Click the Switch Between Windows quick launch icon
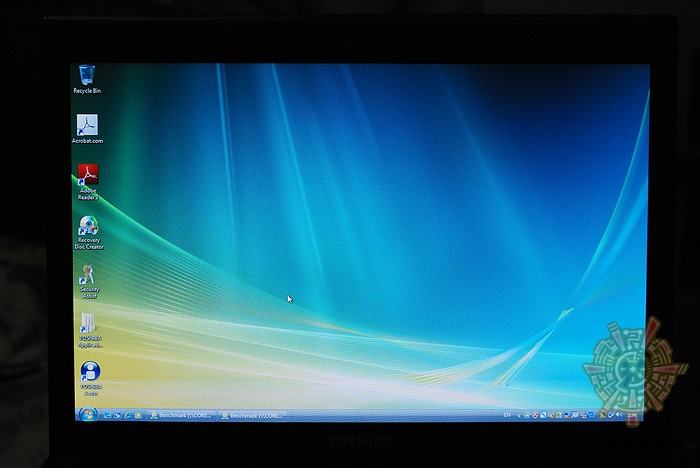The height and width of the screenshot is (468, 700). click(x=118, y=415)
